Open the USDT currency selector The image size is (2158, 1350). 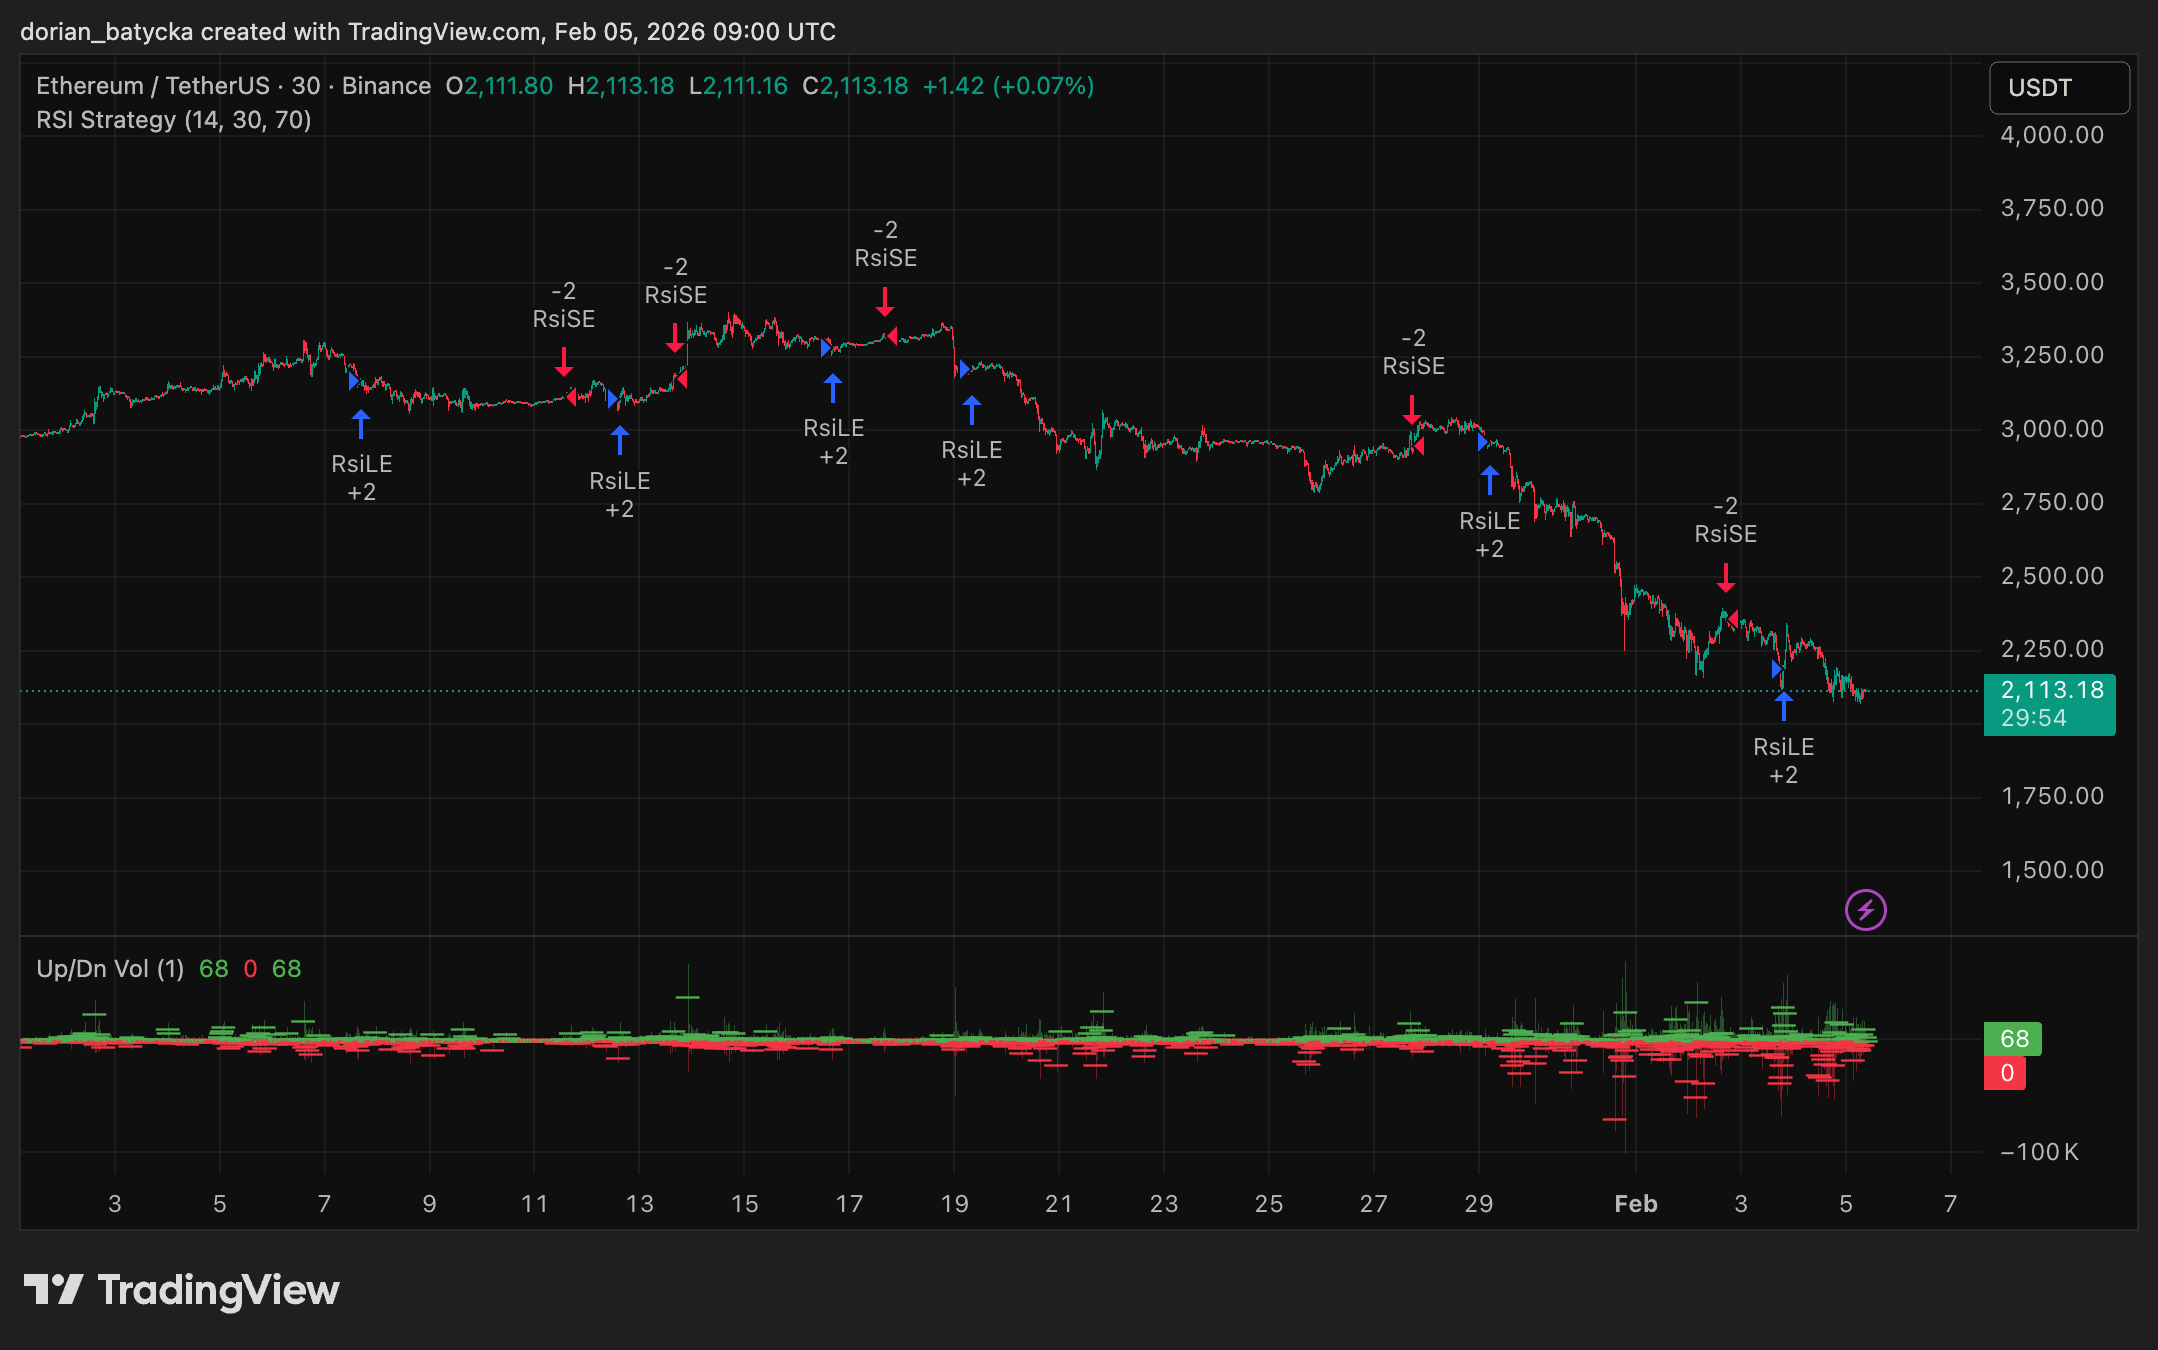point(2058,88)
